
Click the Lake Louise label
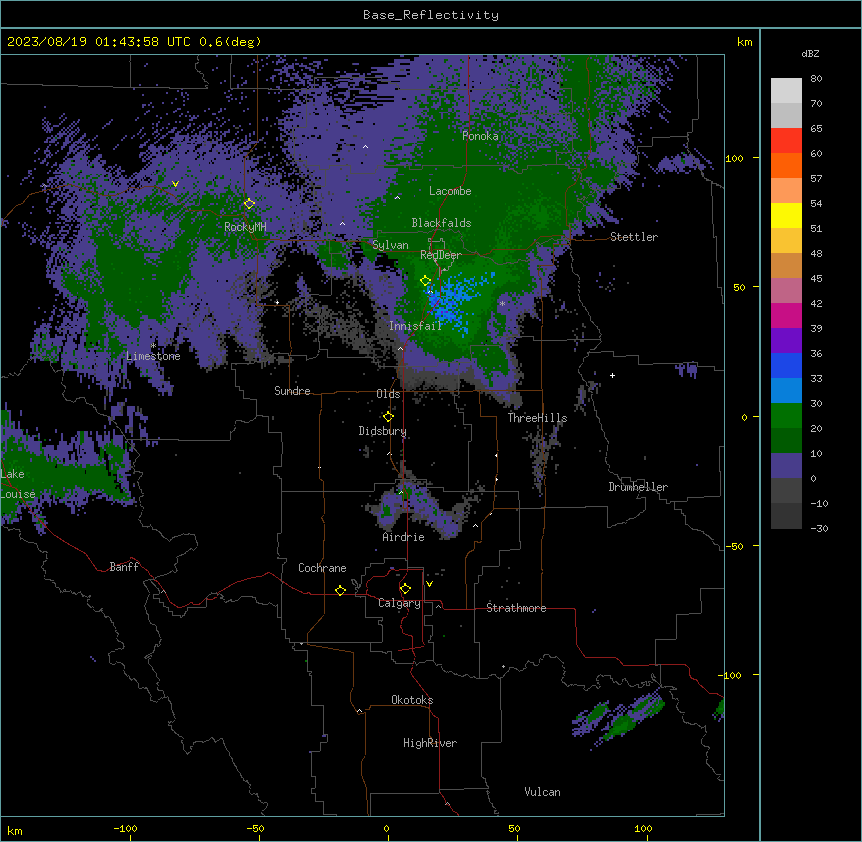coord(17,484)
